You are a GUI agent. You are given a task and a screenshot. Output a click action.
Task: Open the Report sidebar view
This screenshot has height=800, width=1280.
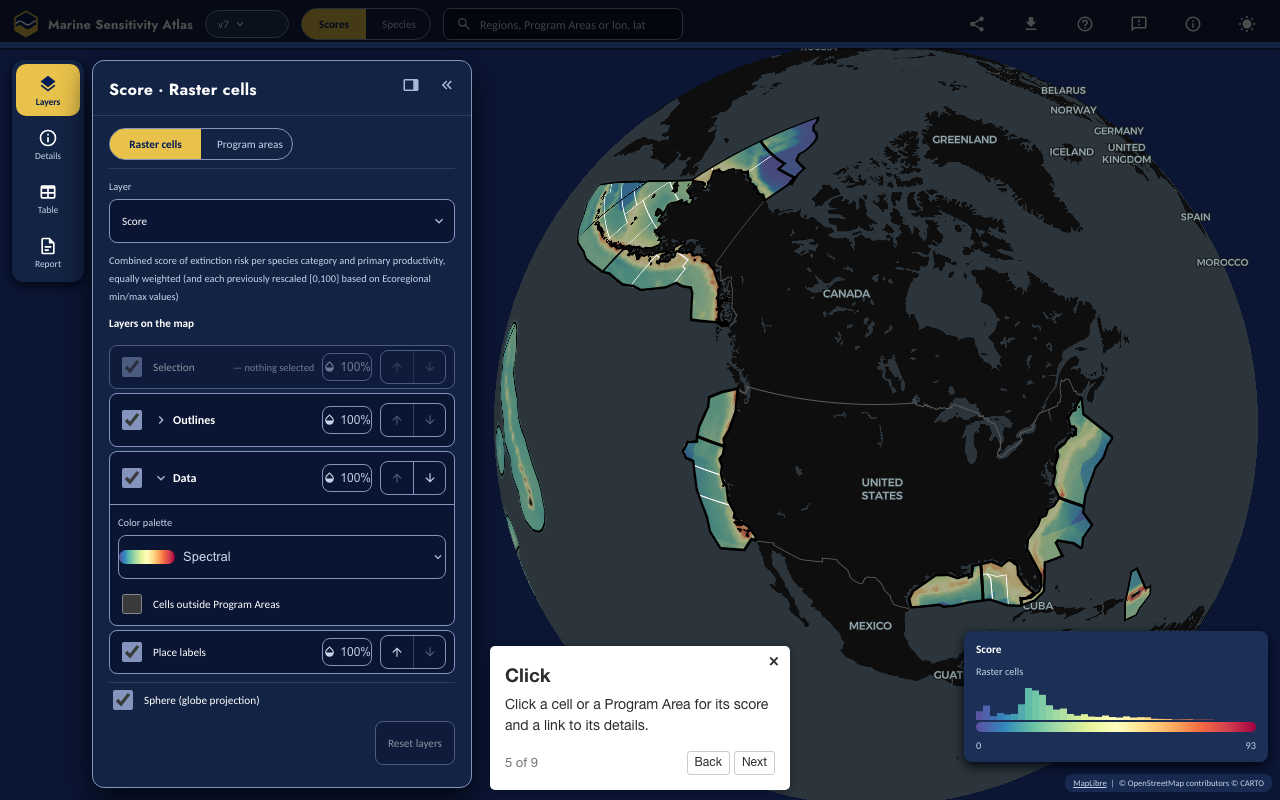click(48, 252)
